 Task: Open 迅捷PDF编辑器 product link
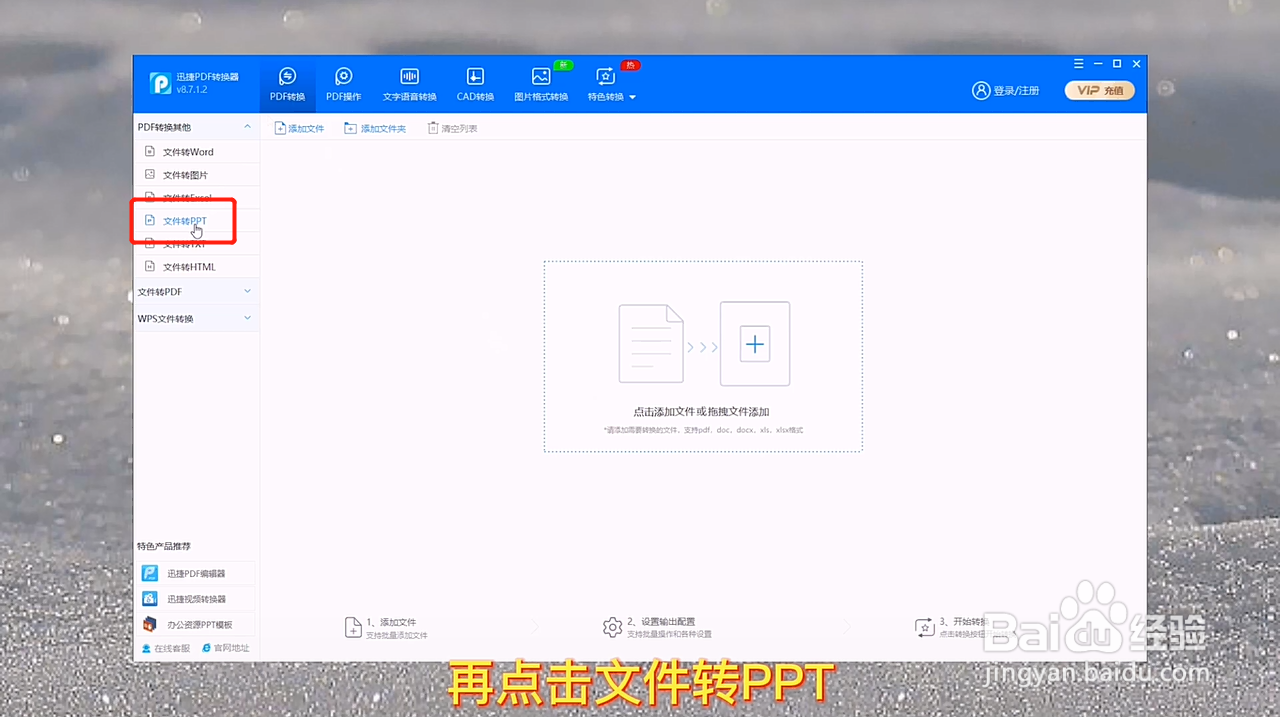click(x=195, y=573)
